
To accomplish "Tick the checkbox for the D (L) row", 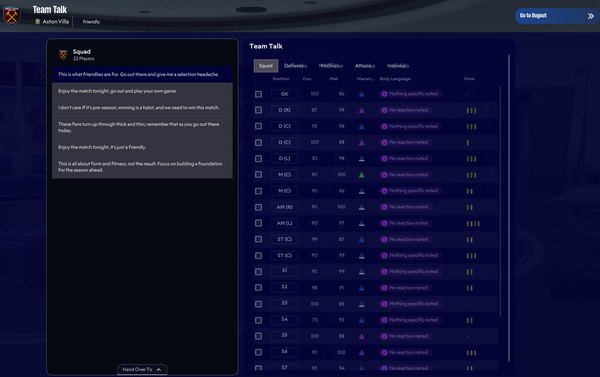I will 259,158.
